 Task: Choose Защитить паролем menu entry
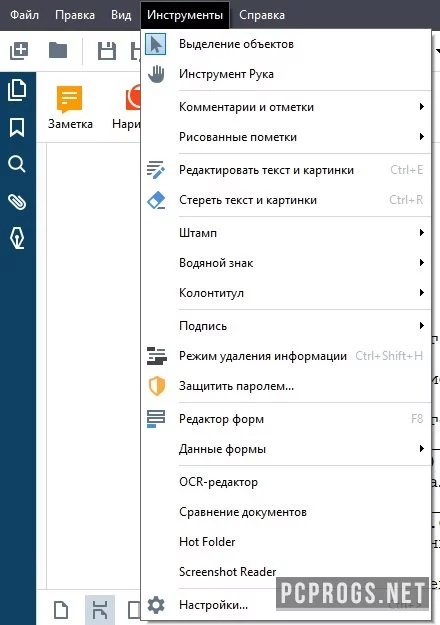(x=286, y=386)
